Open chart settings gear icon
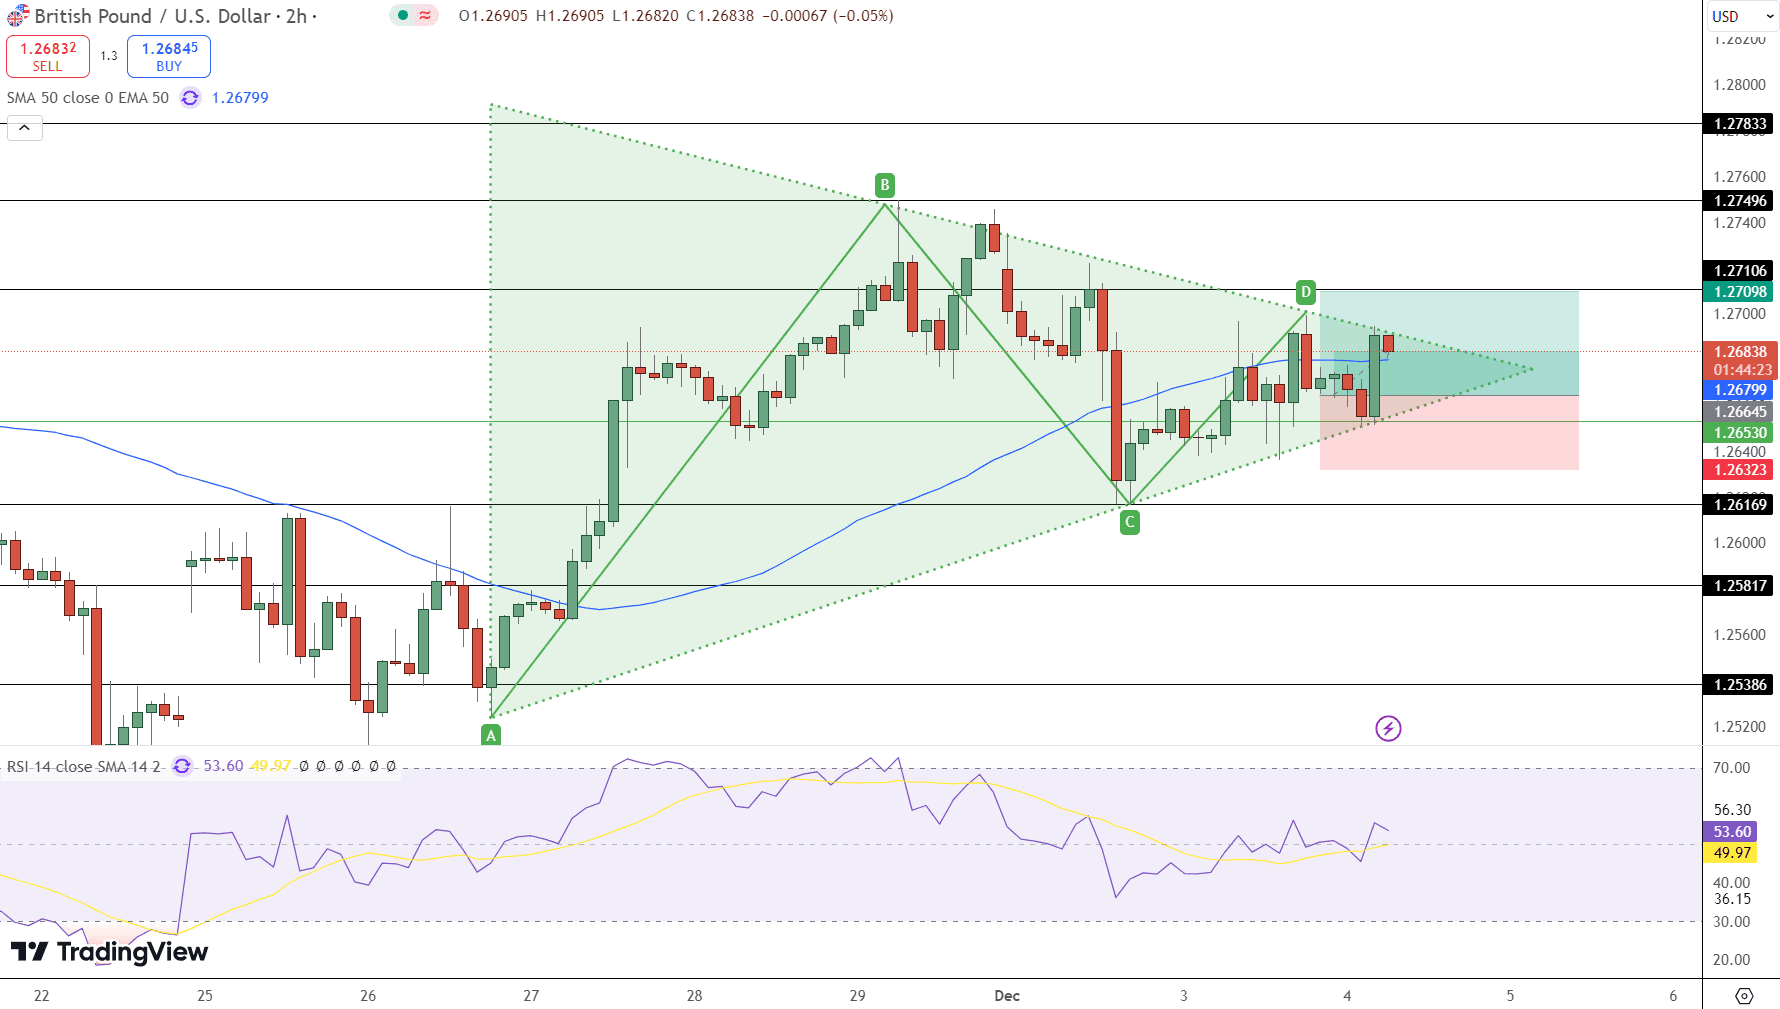 1744,995
